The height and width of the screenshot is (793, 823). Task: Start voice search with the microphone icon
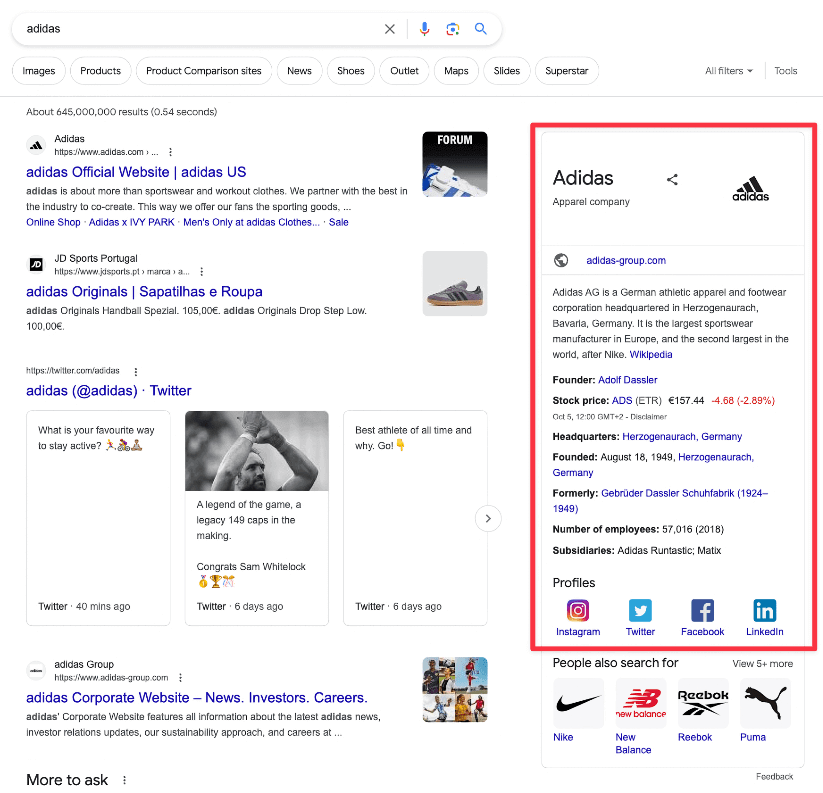424,29
